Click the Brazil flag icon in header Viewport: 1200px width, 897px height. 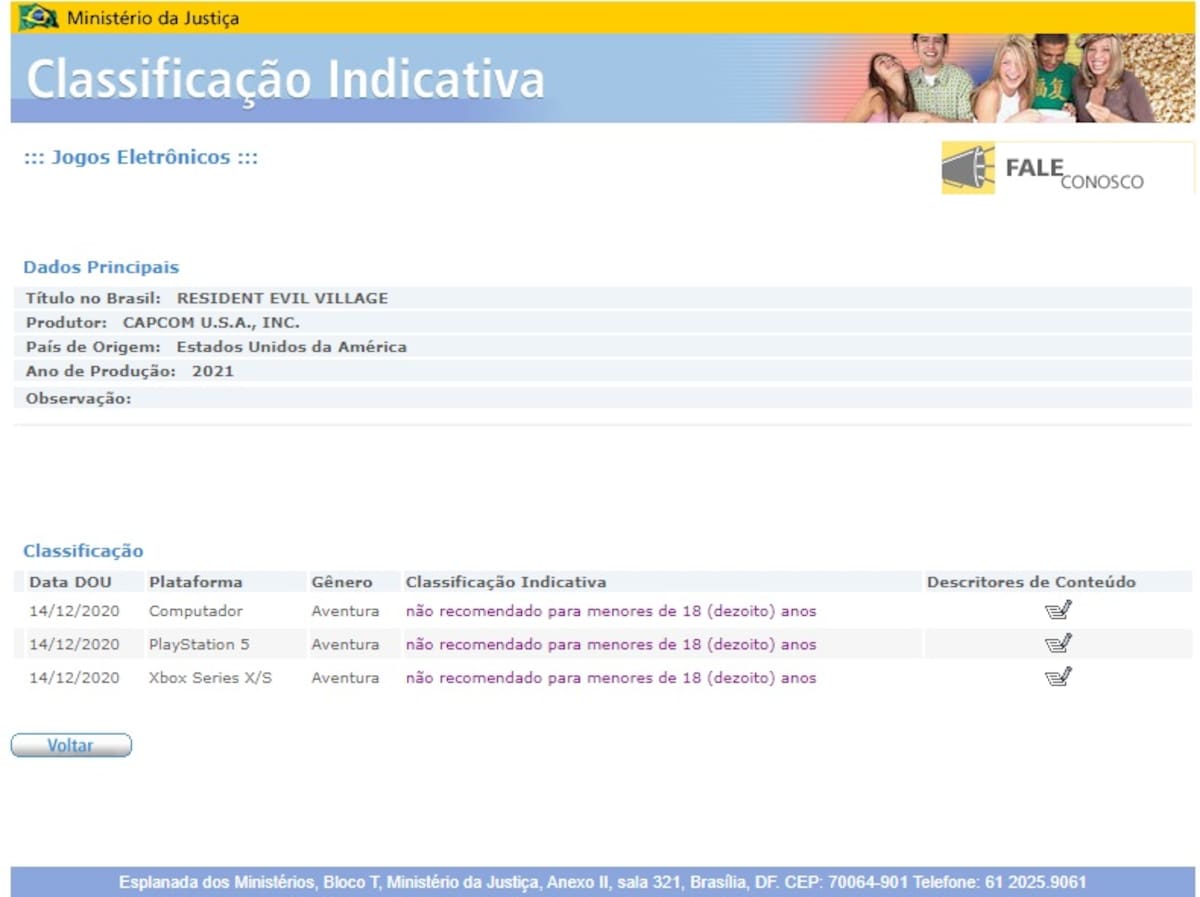38,17
